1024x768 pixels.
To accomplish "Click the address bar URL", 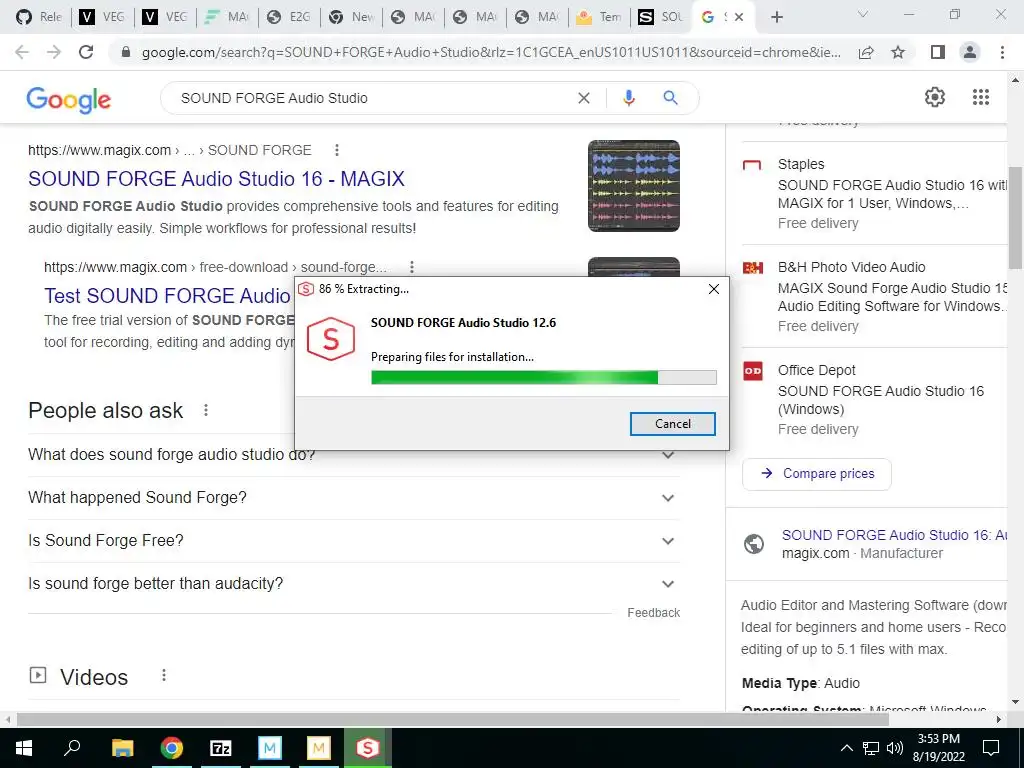I will [x=490, y=52].
